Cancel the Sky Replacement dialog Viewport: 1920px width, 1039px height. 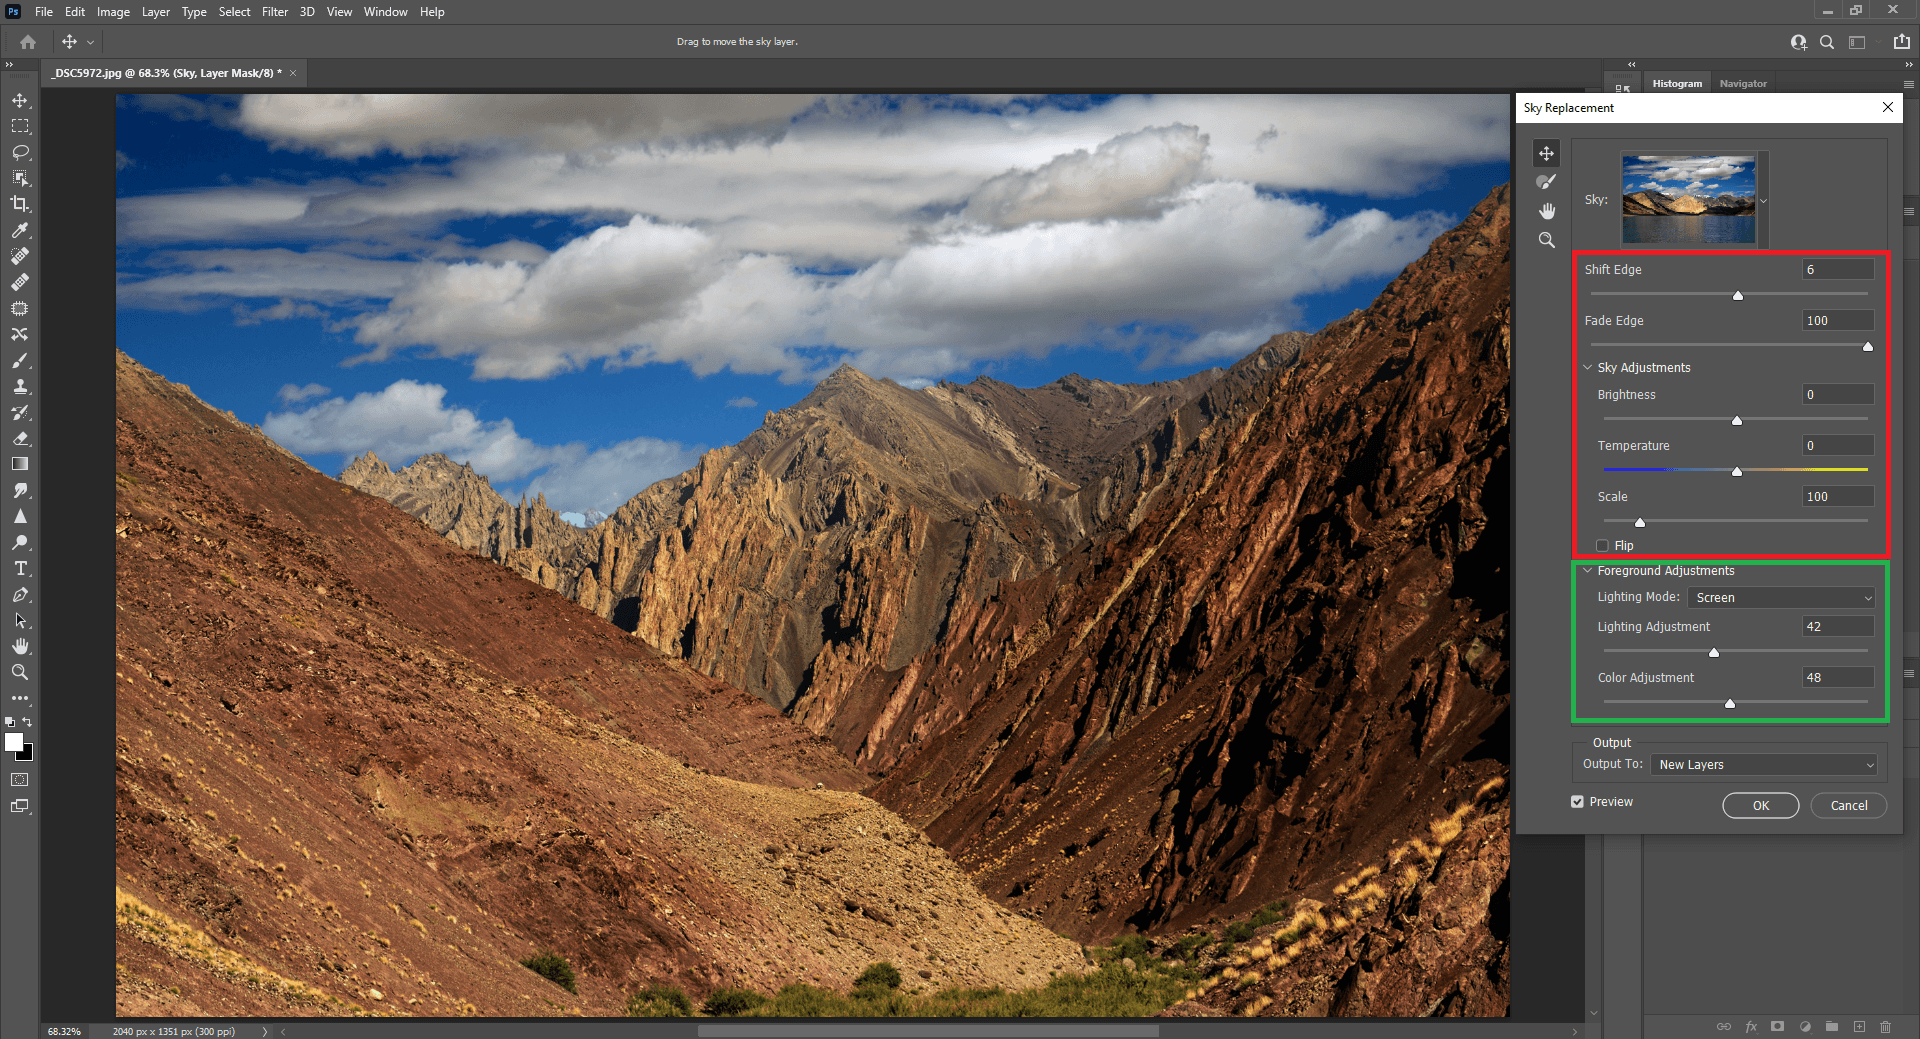[x=1848, y=806]
